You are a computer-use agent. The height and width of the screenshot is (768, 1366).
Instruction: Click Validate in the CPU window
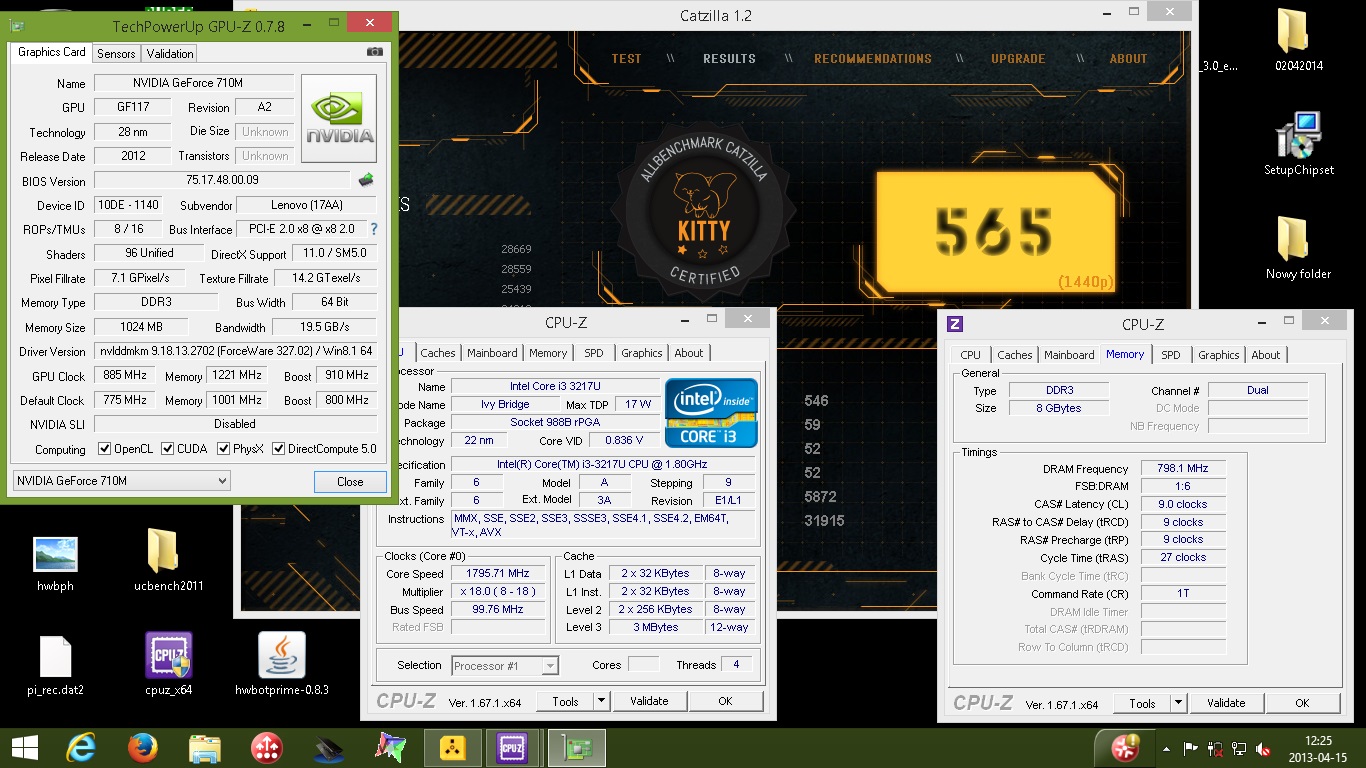pos(649,702)
